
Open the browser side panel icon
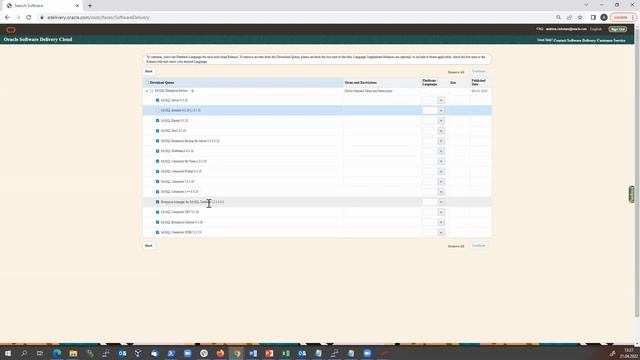point(593,18)
